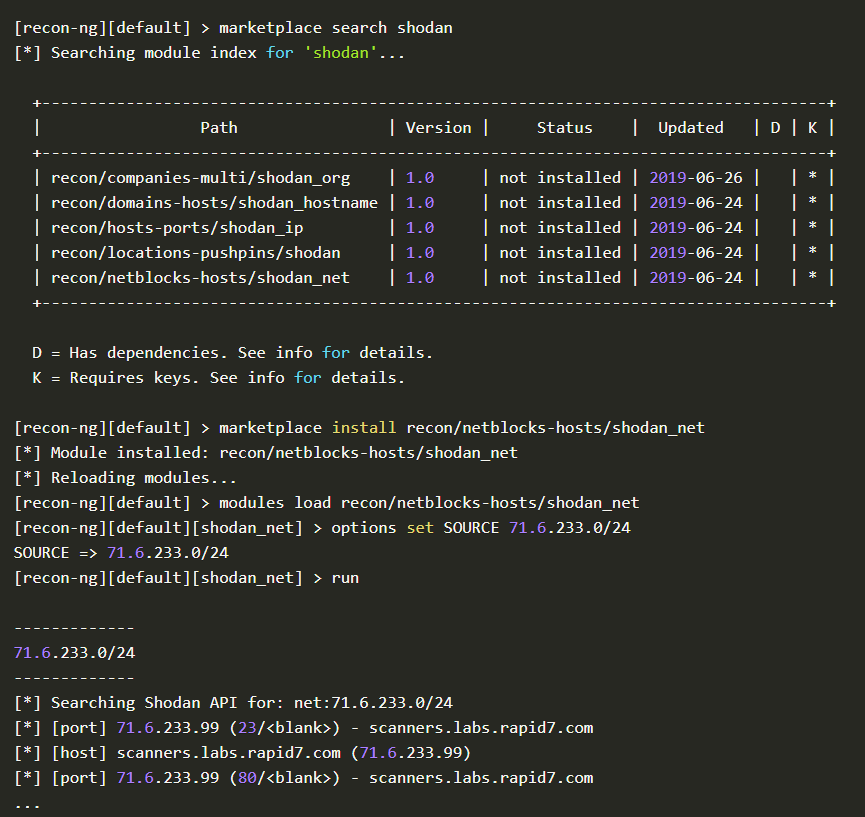
Task: Click the yellow 'set' keyword in options command
Action: pos(420,528)
